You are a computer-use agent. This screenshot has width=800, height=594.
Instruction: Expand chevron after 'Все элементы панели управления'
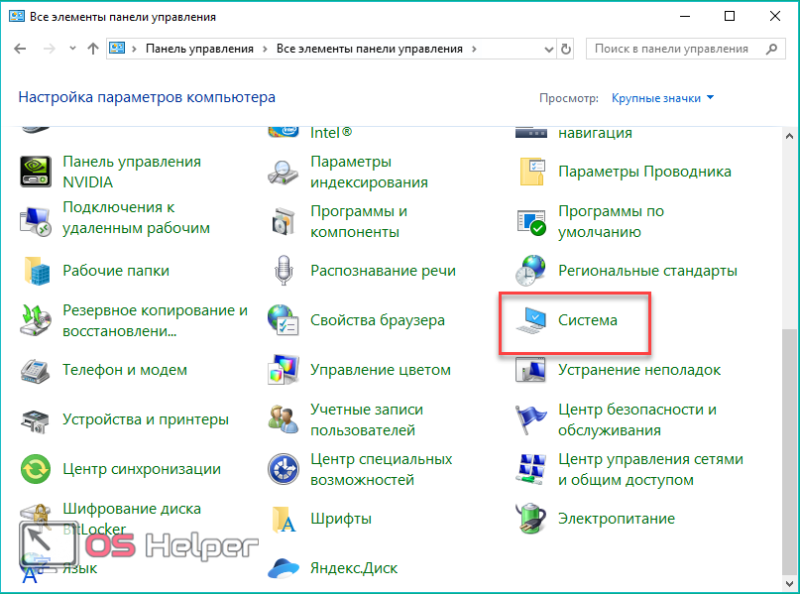(x=474, y=49)
